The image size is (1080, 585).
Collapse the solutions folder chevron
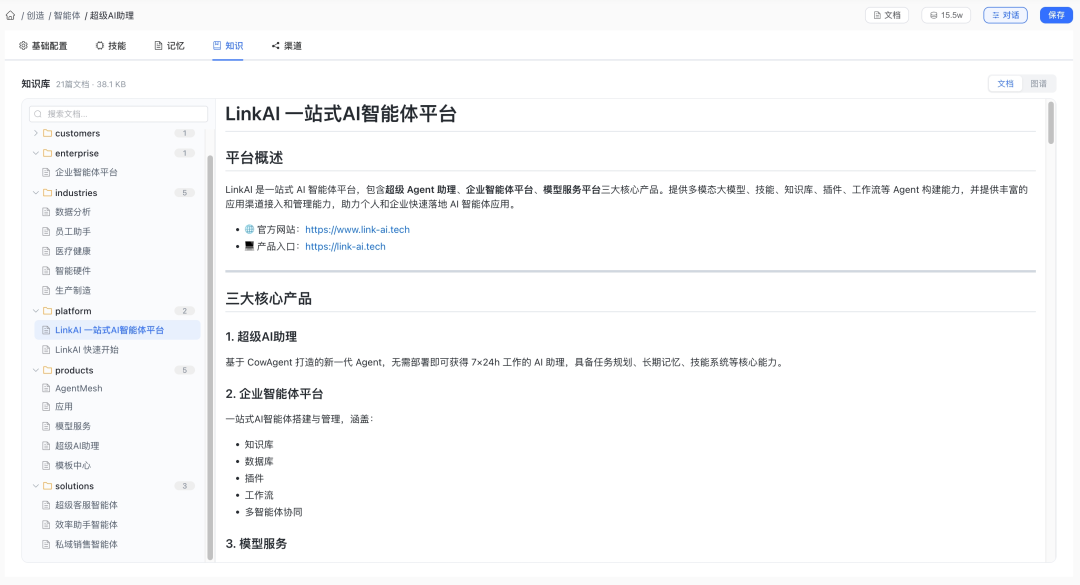point(36,486)
